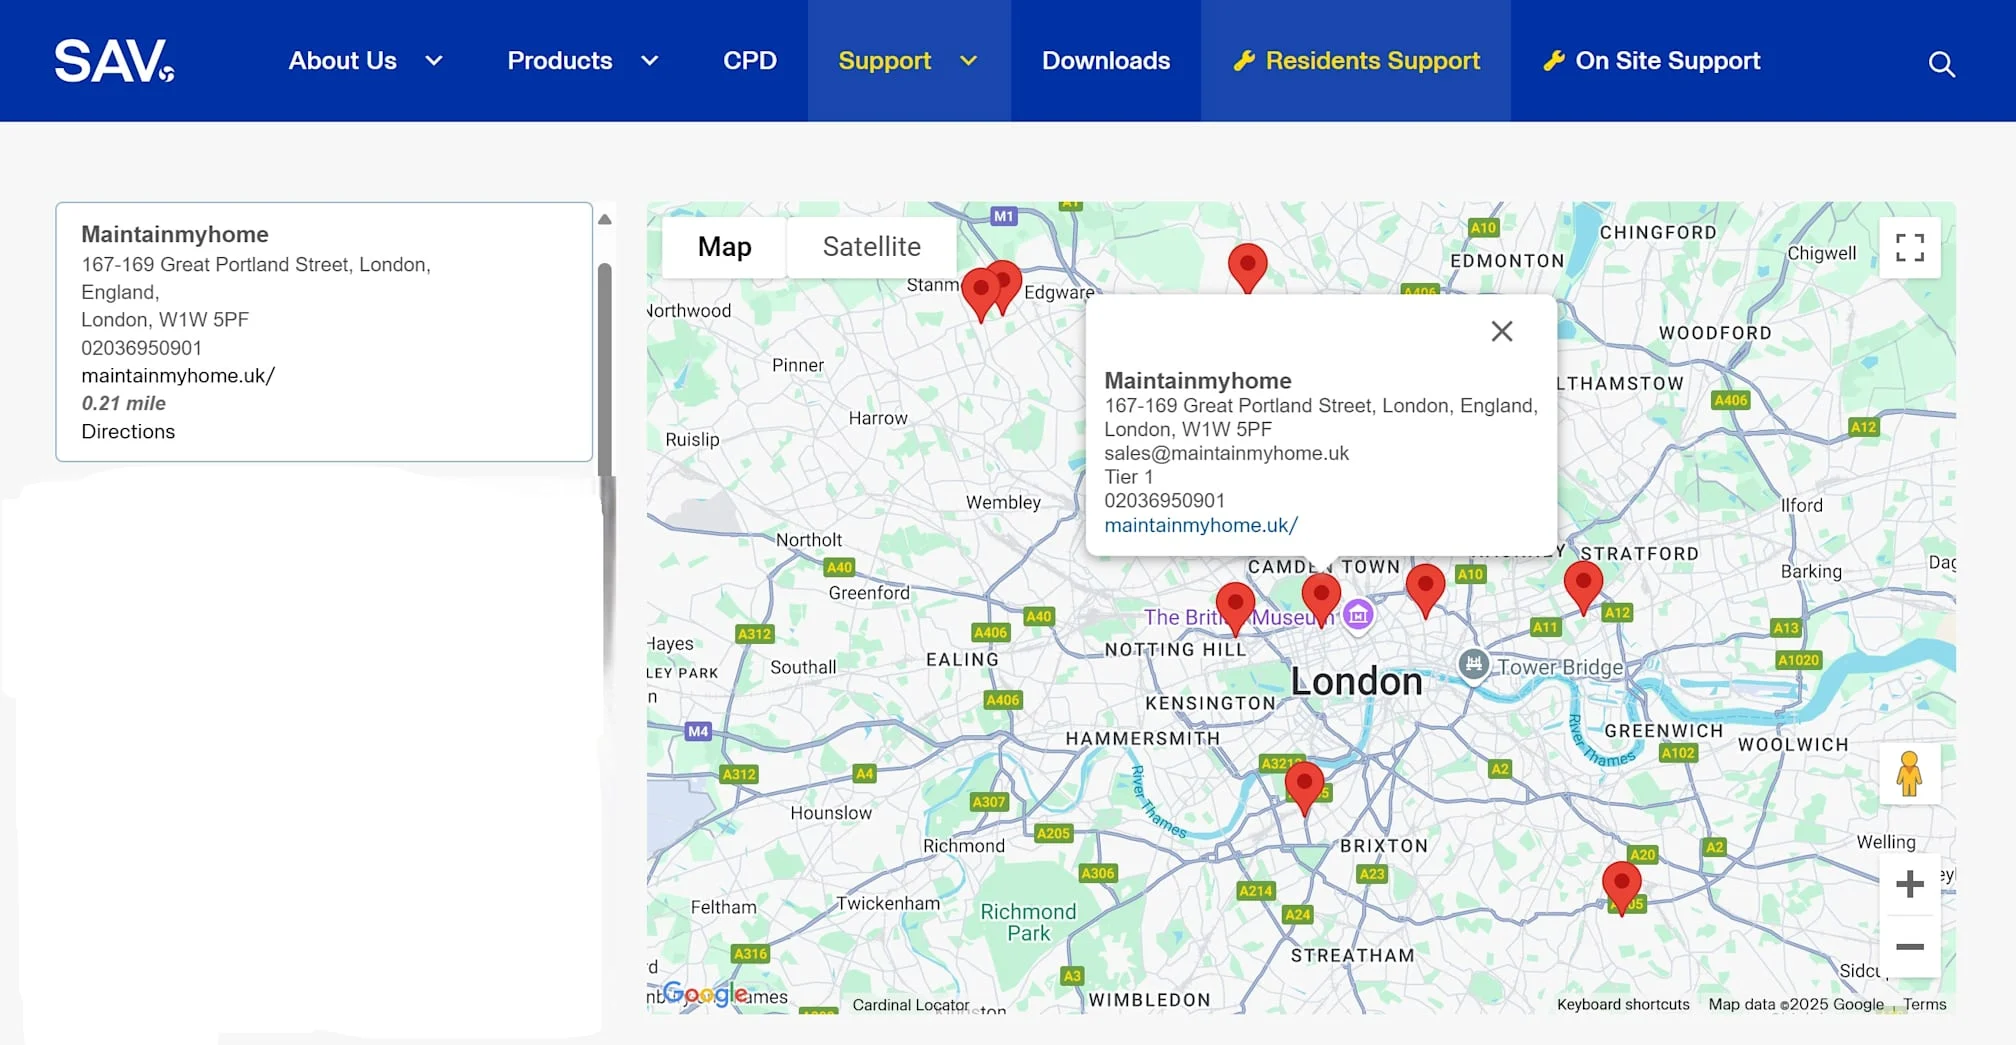
Task: Open maintainmyhome.uk link in the popup
Action: click(x=1200, y=525)
